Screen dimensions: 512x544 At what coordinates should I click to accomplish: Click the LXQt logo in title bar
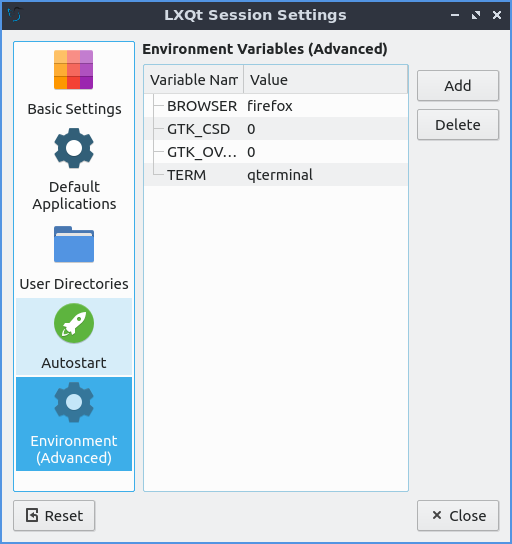click(x=15, y=15)
